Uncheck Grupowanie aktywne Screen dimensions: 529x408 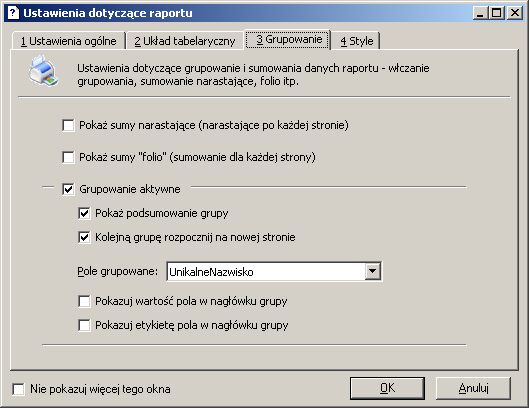[68, 189]
